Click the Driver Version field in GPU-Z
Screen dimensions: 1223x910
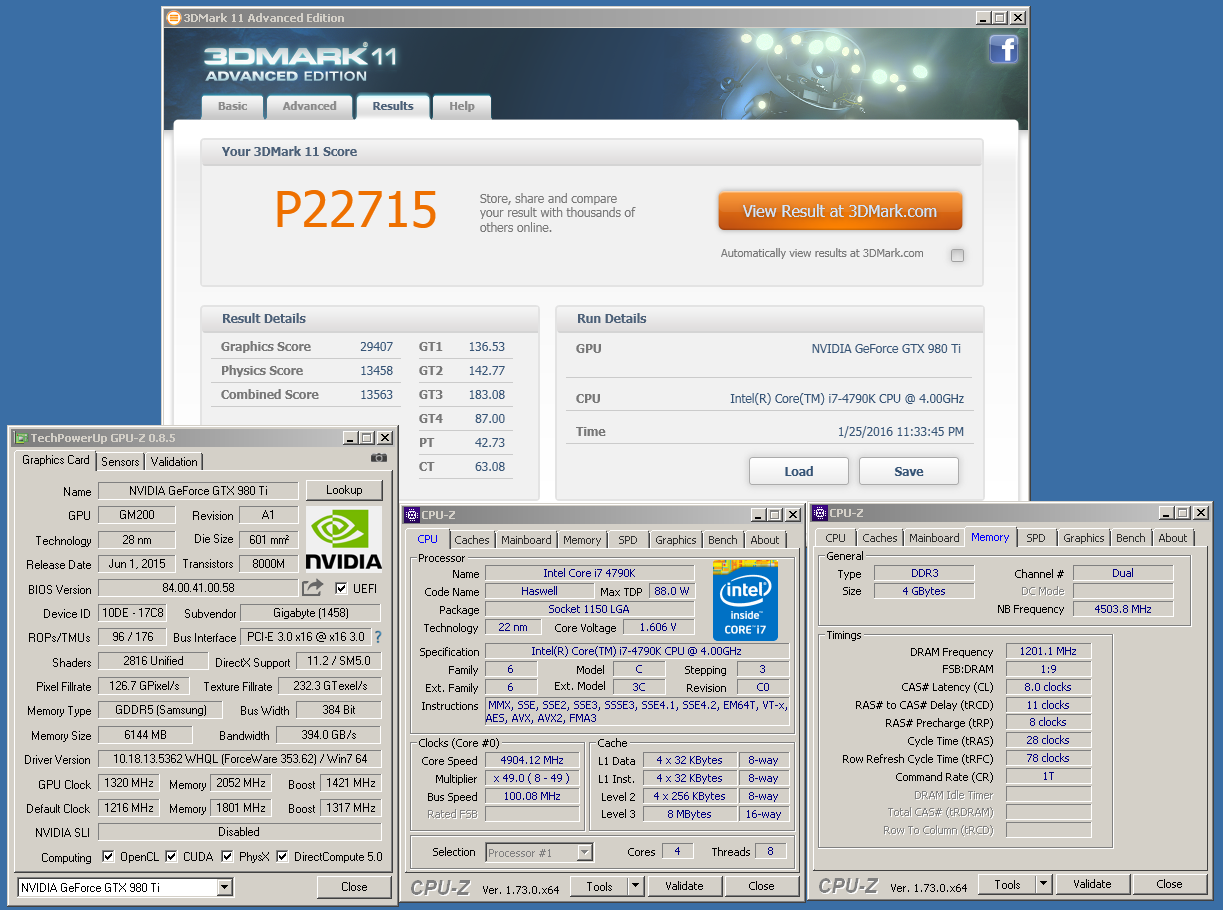click(239, 759)
